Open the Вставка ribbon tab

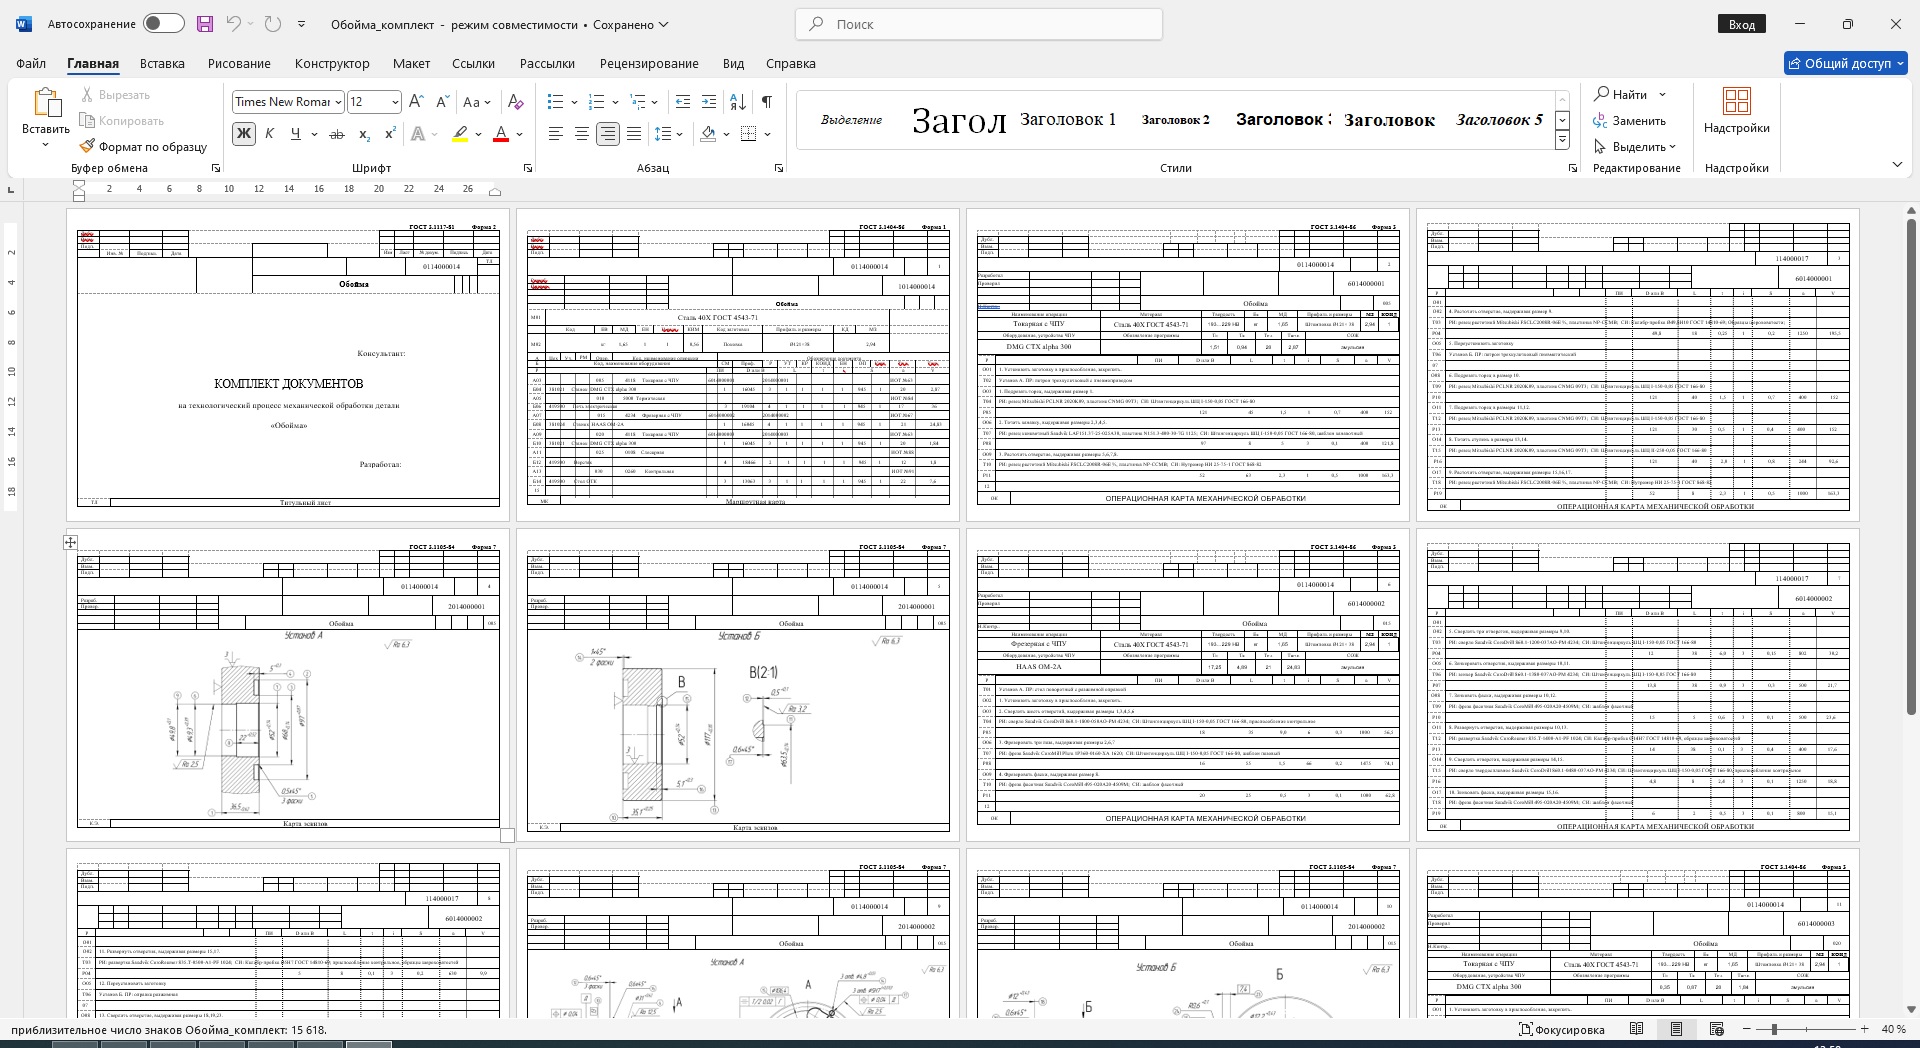[162, 63]
